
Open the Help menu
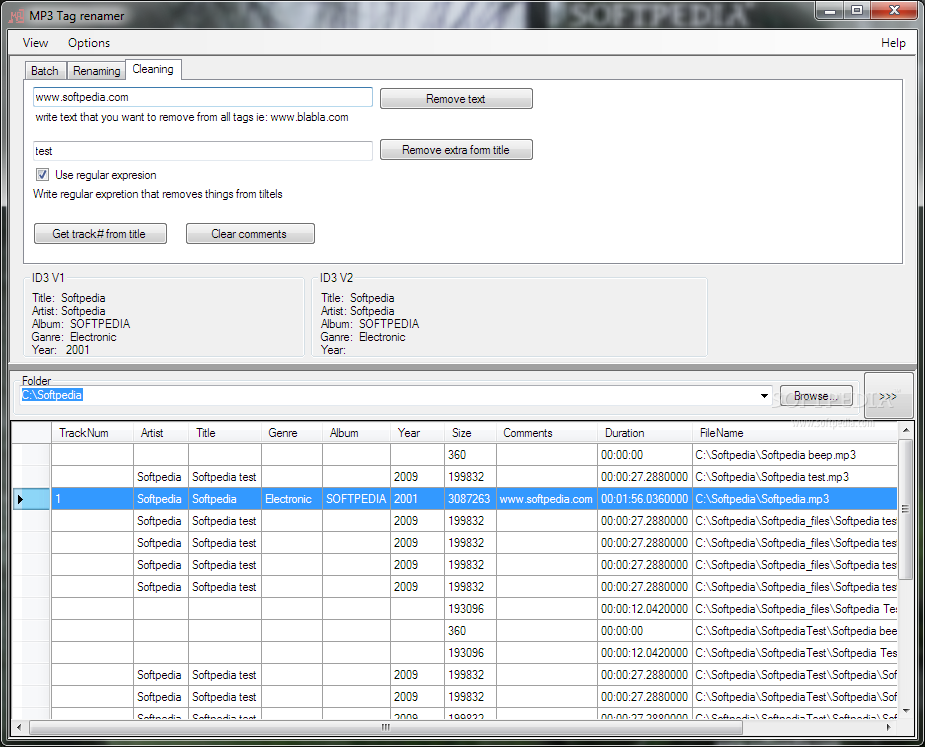coord(893,43)
